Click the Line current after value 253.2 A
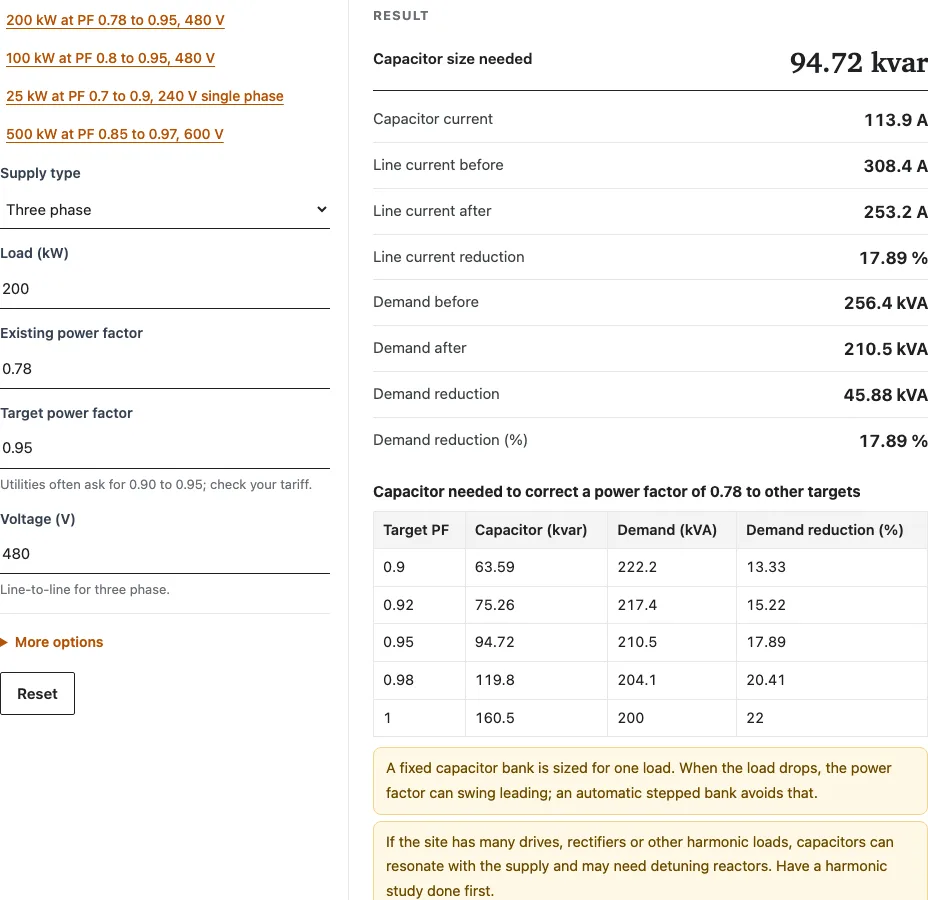This screenshot has width=928, height=900. pyautogui.click(x=895, y=212)
